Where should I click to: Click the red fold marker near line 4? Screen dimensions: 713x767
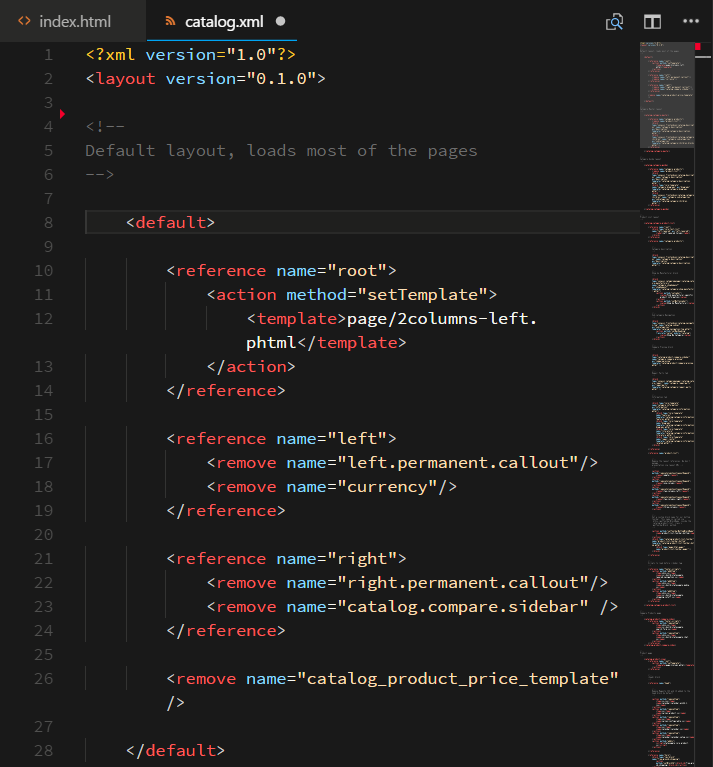pyautogui.click(x=62, y=114)
